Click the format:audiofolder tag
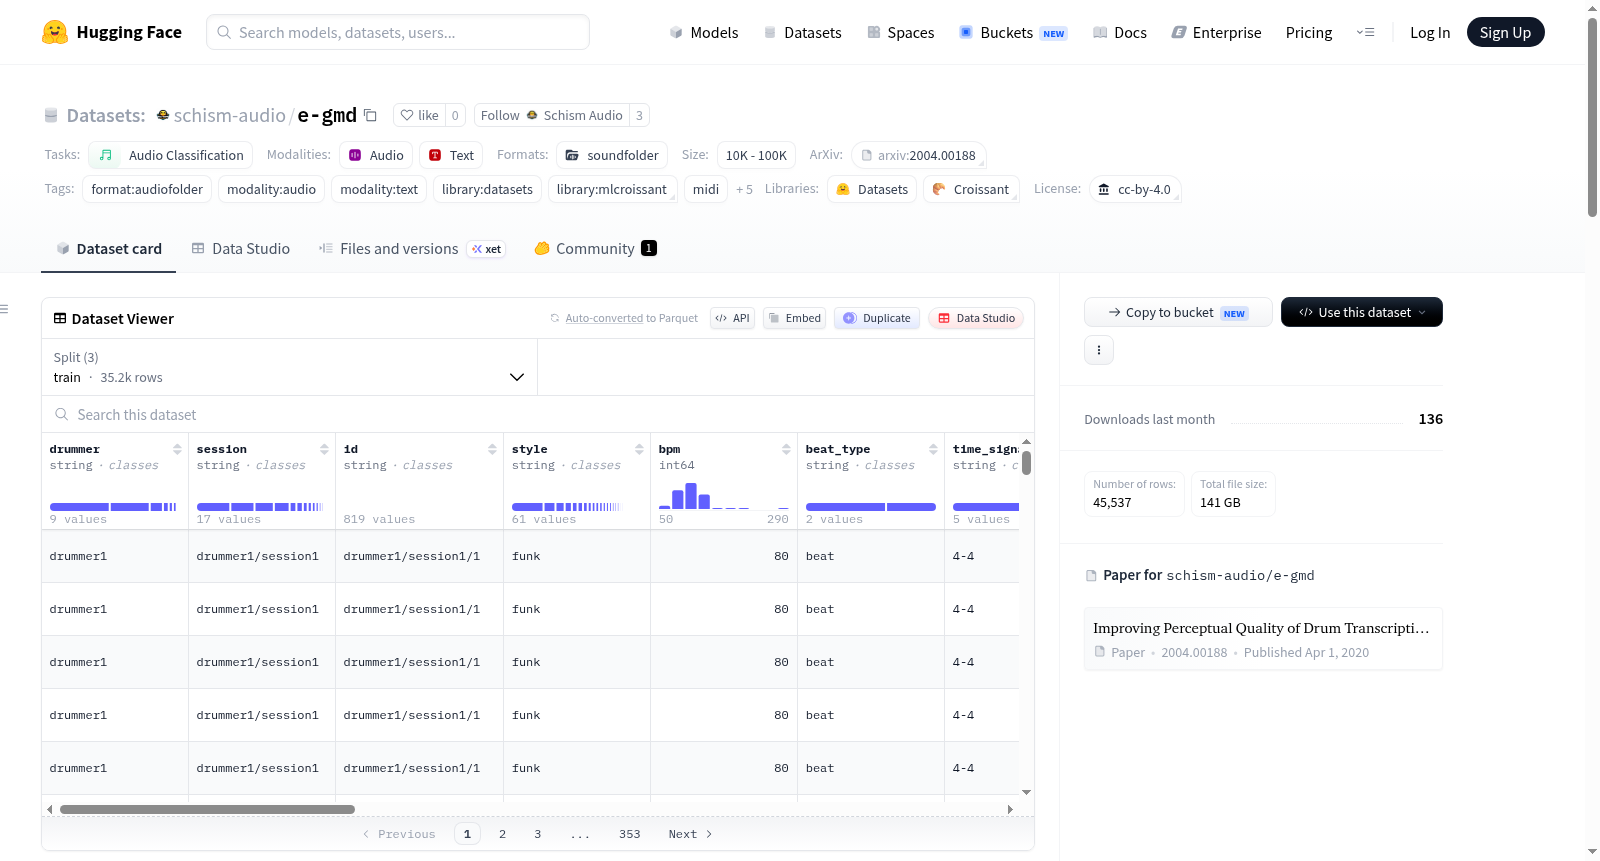 (x=147, y=189)
